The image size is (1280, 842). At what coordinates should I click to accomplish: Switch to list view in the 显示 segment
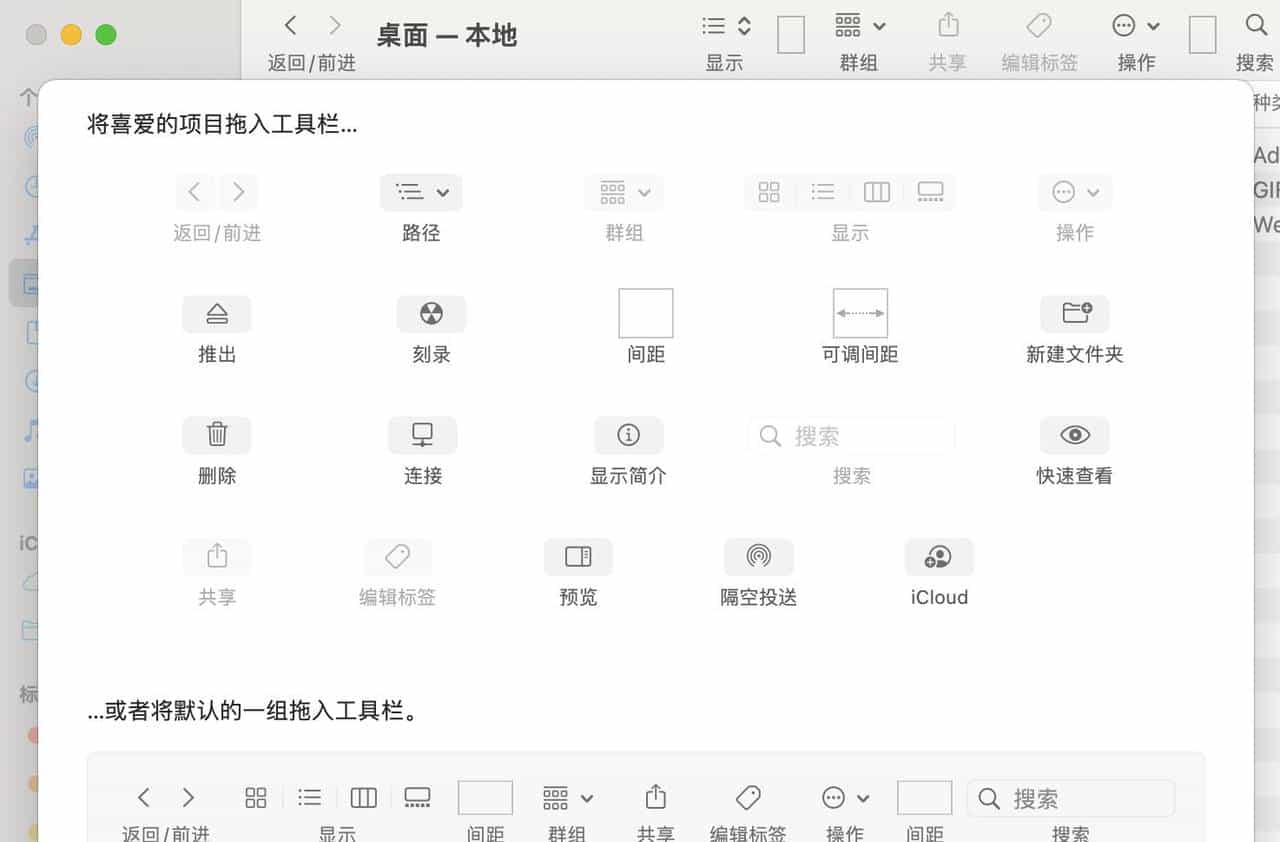(x=822, y=192)
